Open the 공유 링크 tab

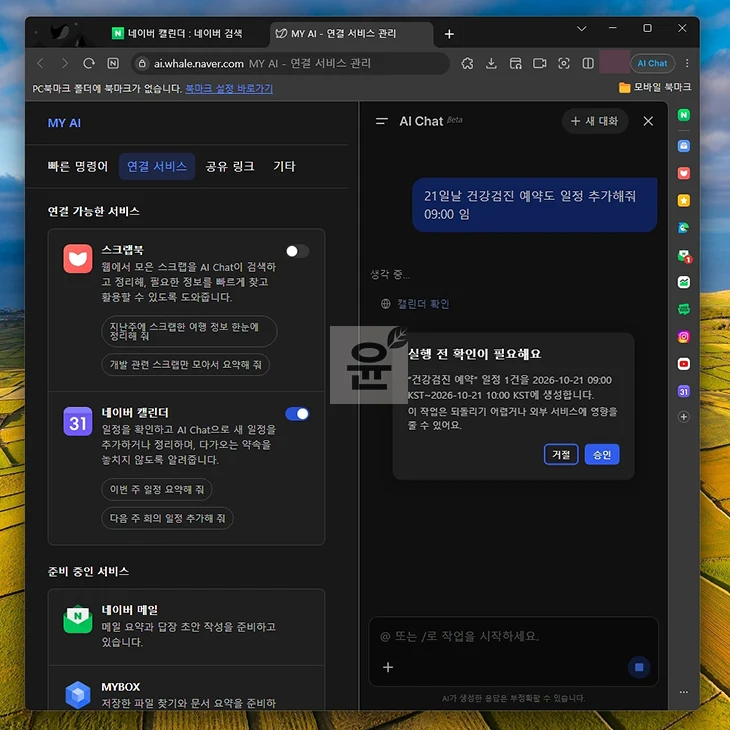230,166
